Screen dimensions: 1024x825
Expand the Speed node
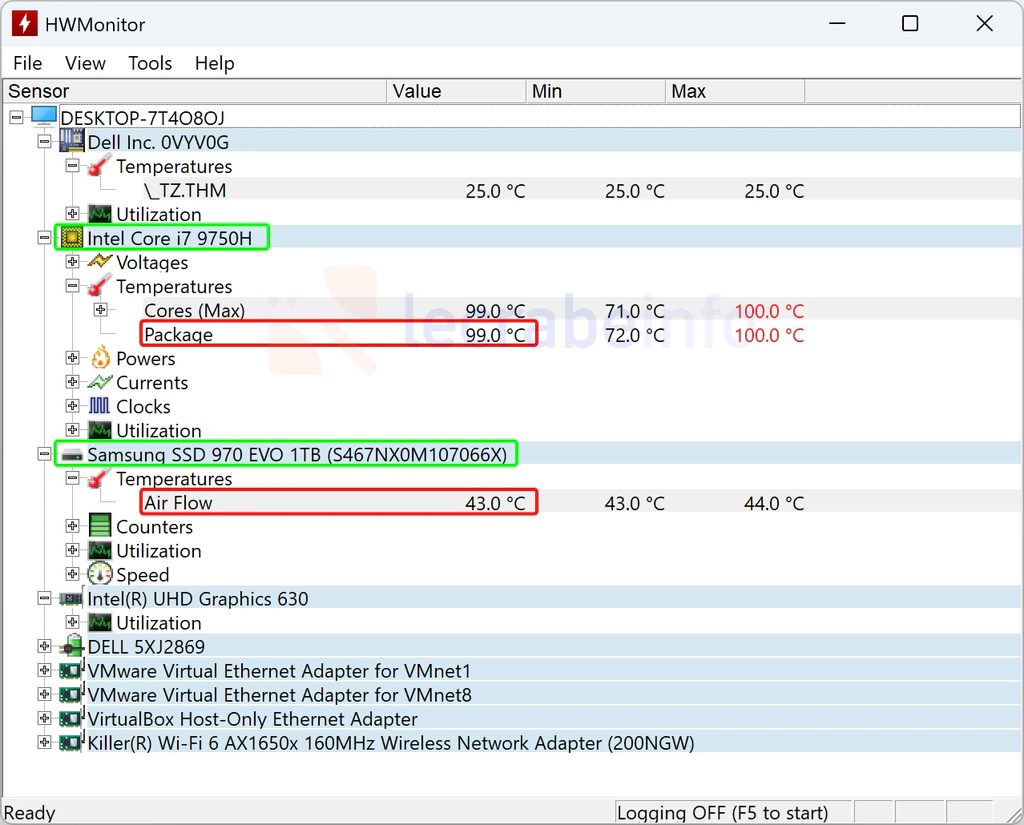point(72,574)
